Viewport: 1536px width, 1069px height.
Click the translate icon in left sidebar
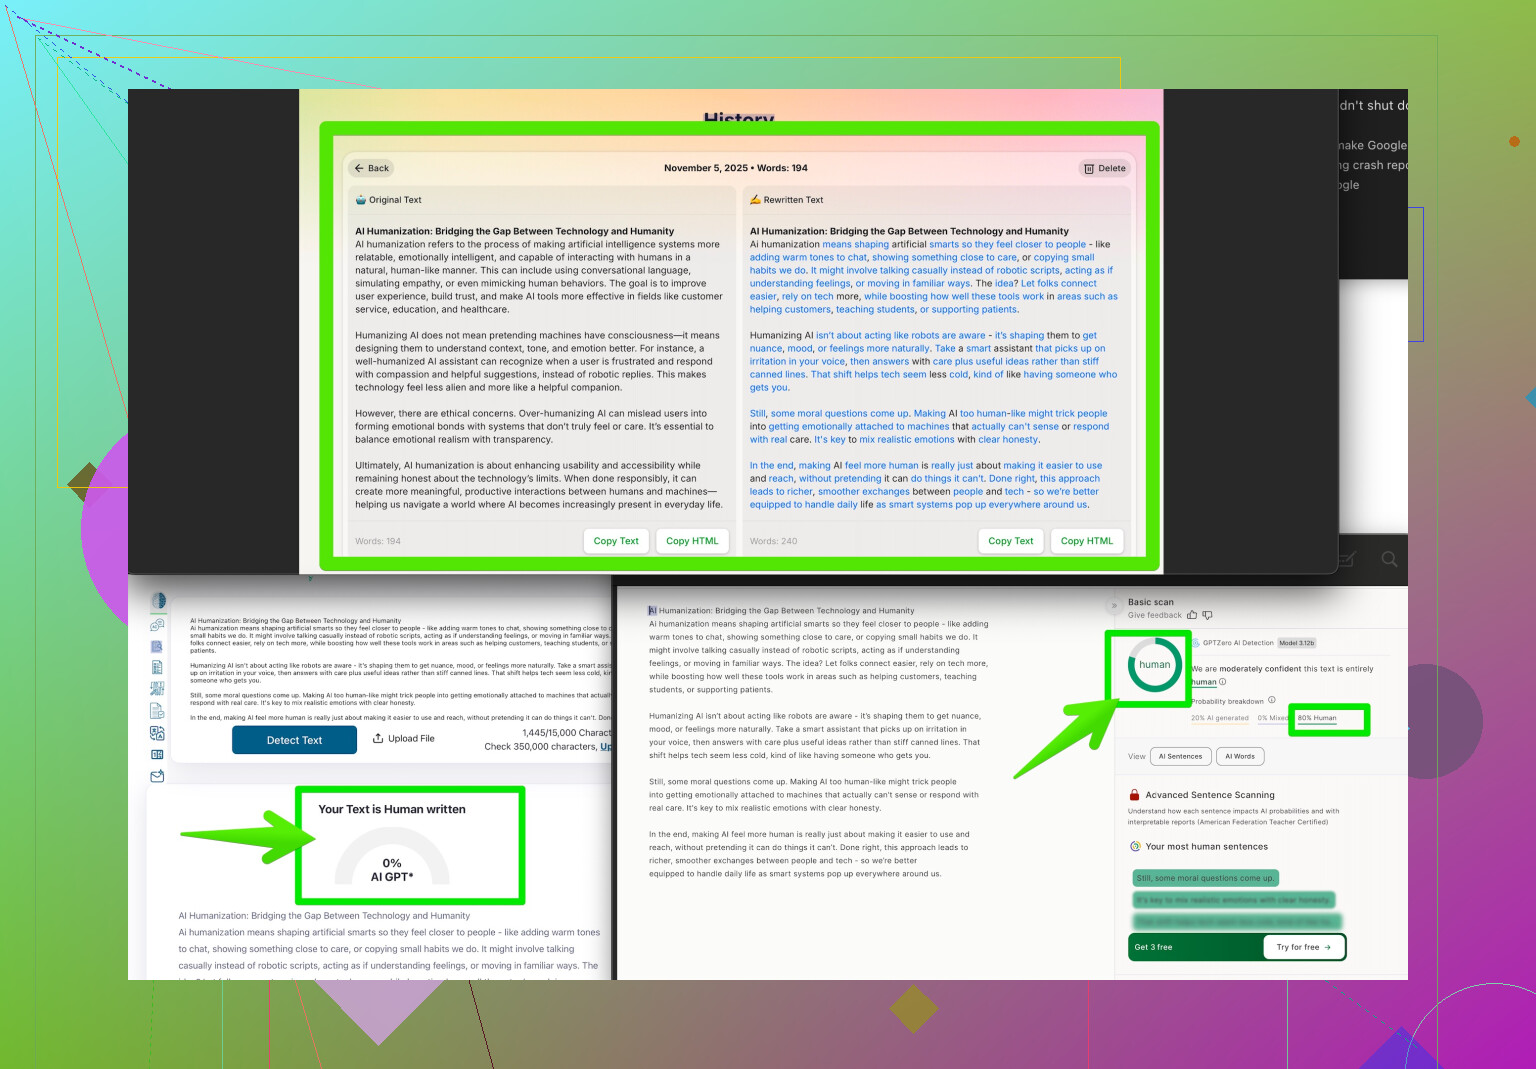pyautogui.click(x=157, y=733)
